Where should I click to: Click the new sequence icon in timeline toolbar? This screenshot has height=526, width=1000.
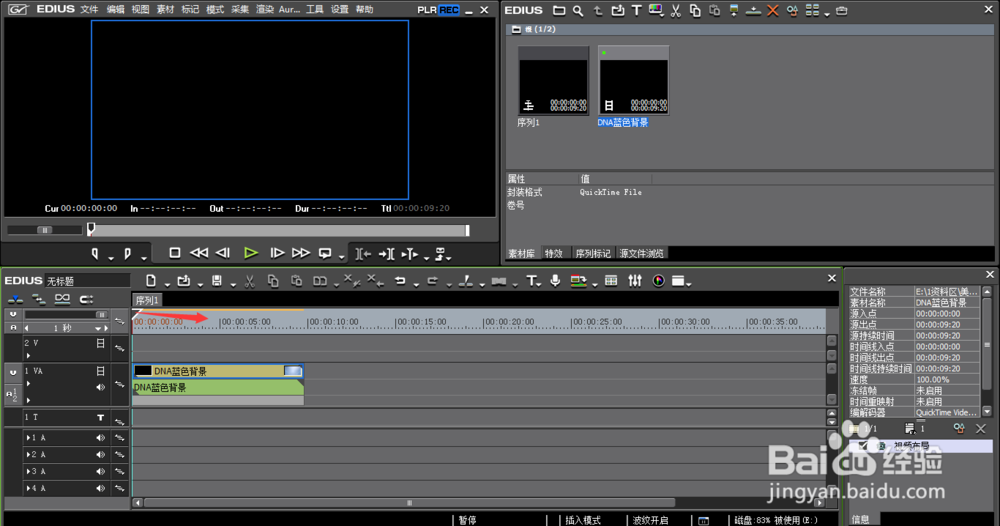point(151,281)
